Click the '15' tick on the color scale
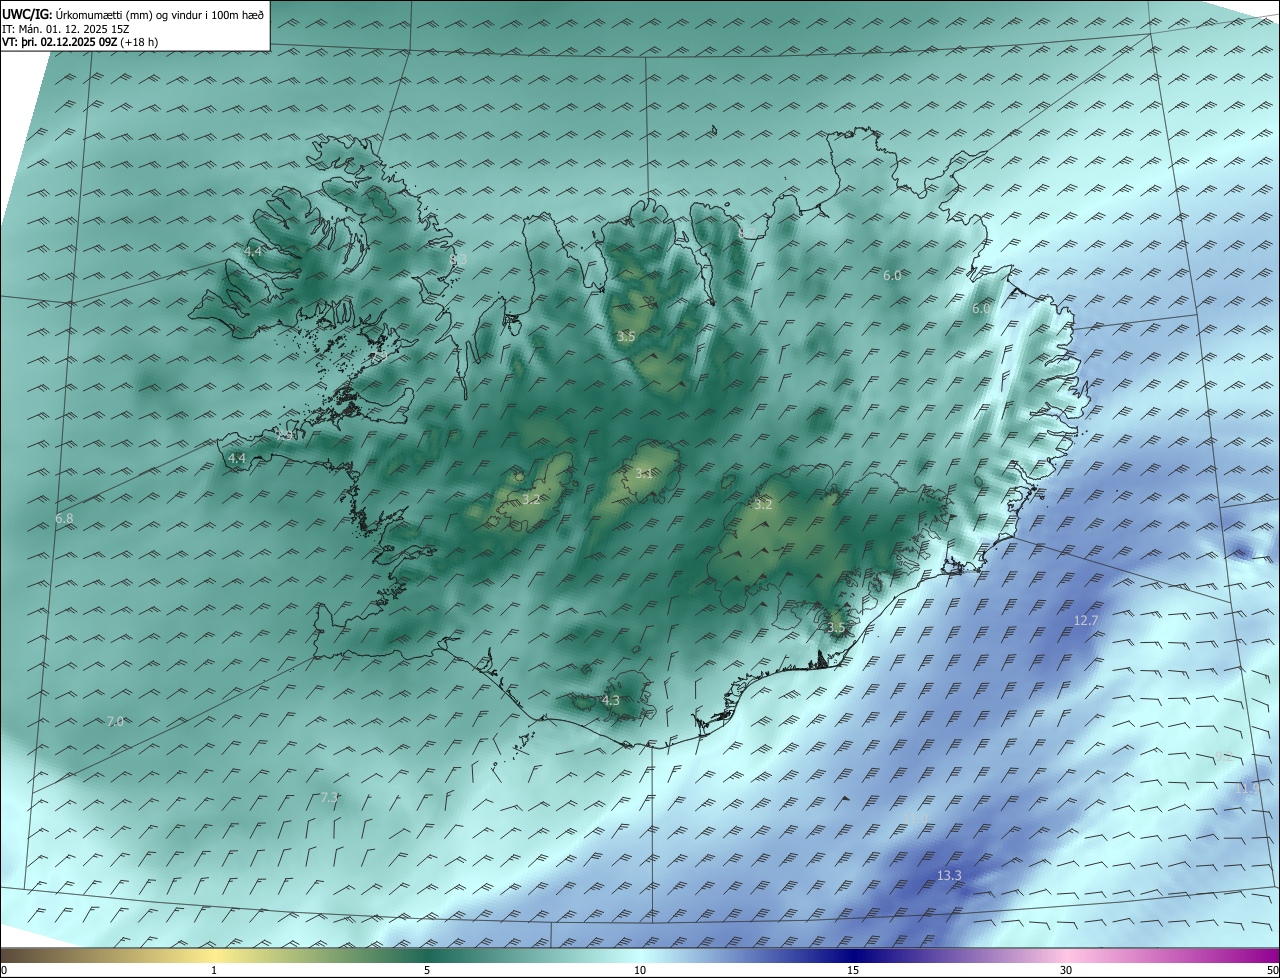The image size is (1280, 978). point(853,971)
